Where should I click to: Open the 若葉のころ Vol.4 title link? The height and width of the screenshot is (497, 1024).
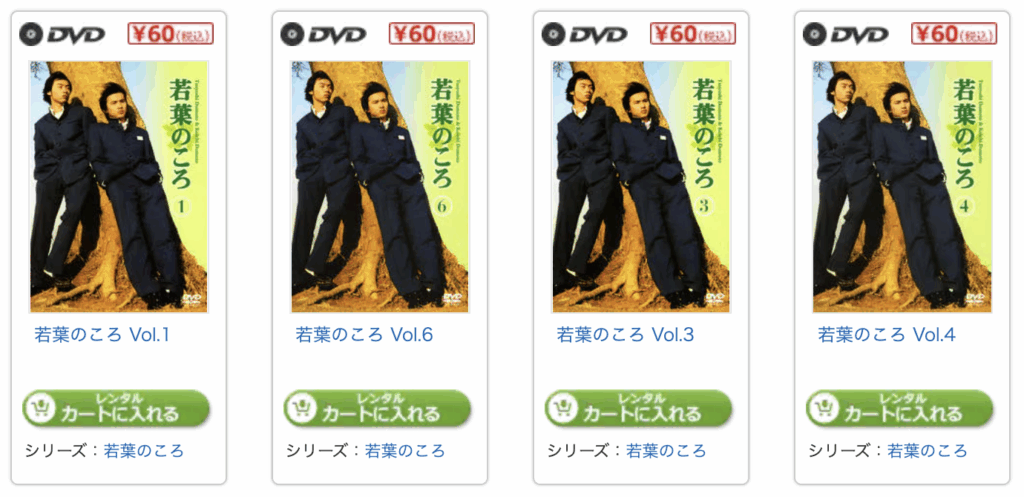click(887, 335)
